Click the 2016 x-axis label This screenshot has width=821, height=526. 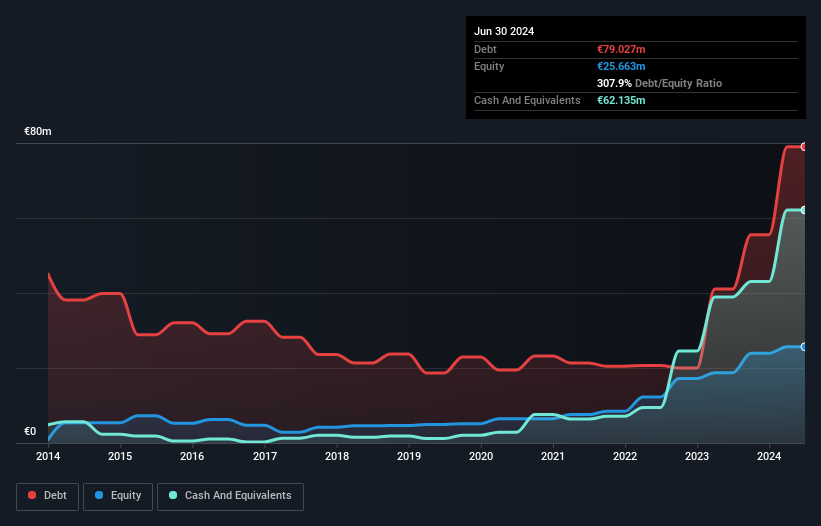(192, 456)
